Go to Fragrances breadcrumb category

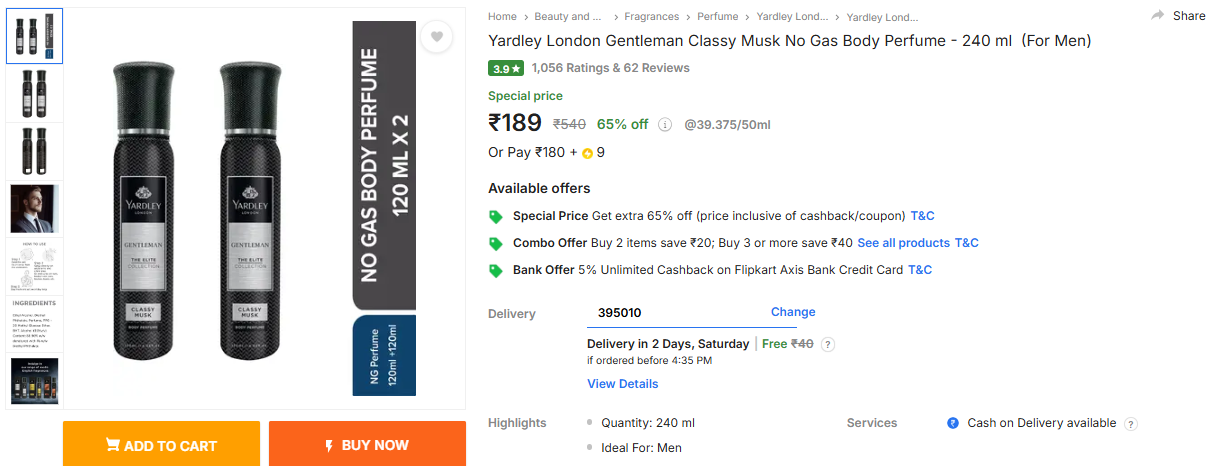(x=651, y=17)
